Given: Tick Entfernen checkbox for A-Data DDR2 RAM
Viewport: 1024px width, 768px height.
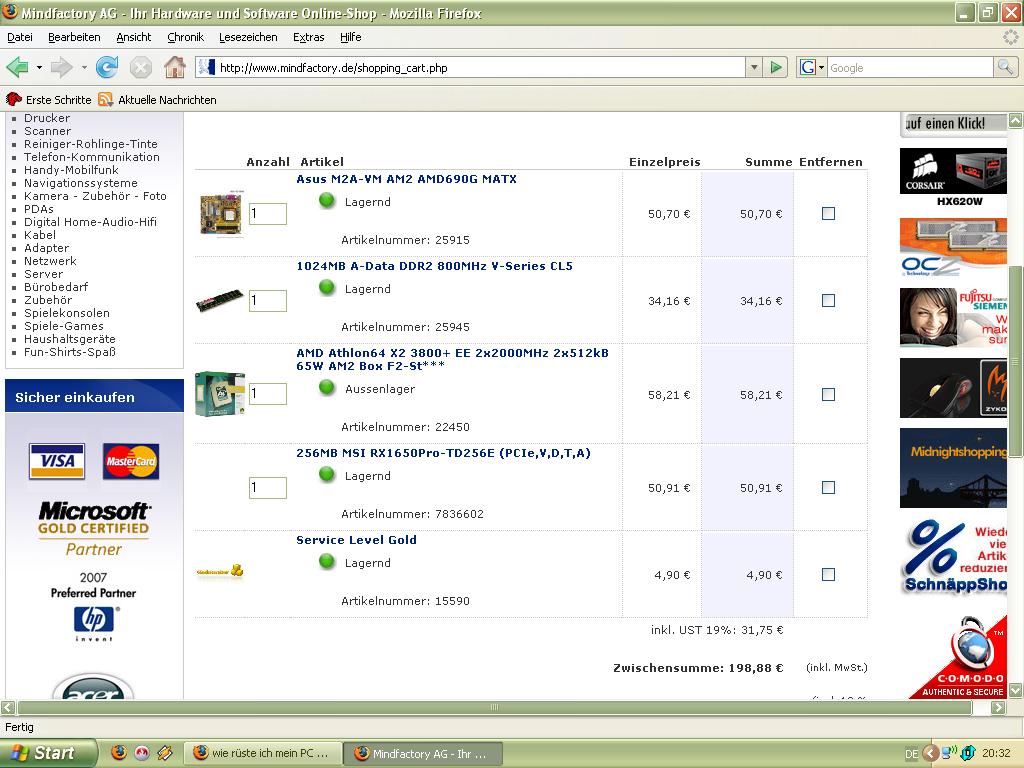Looking at the screenshot, I should click(x=828, y=300).
